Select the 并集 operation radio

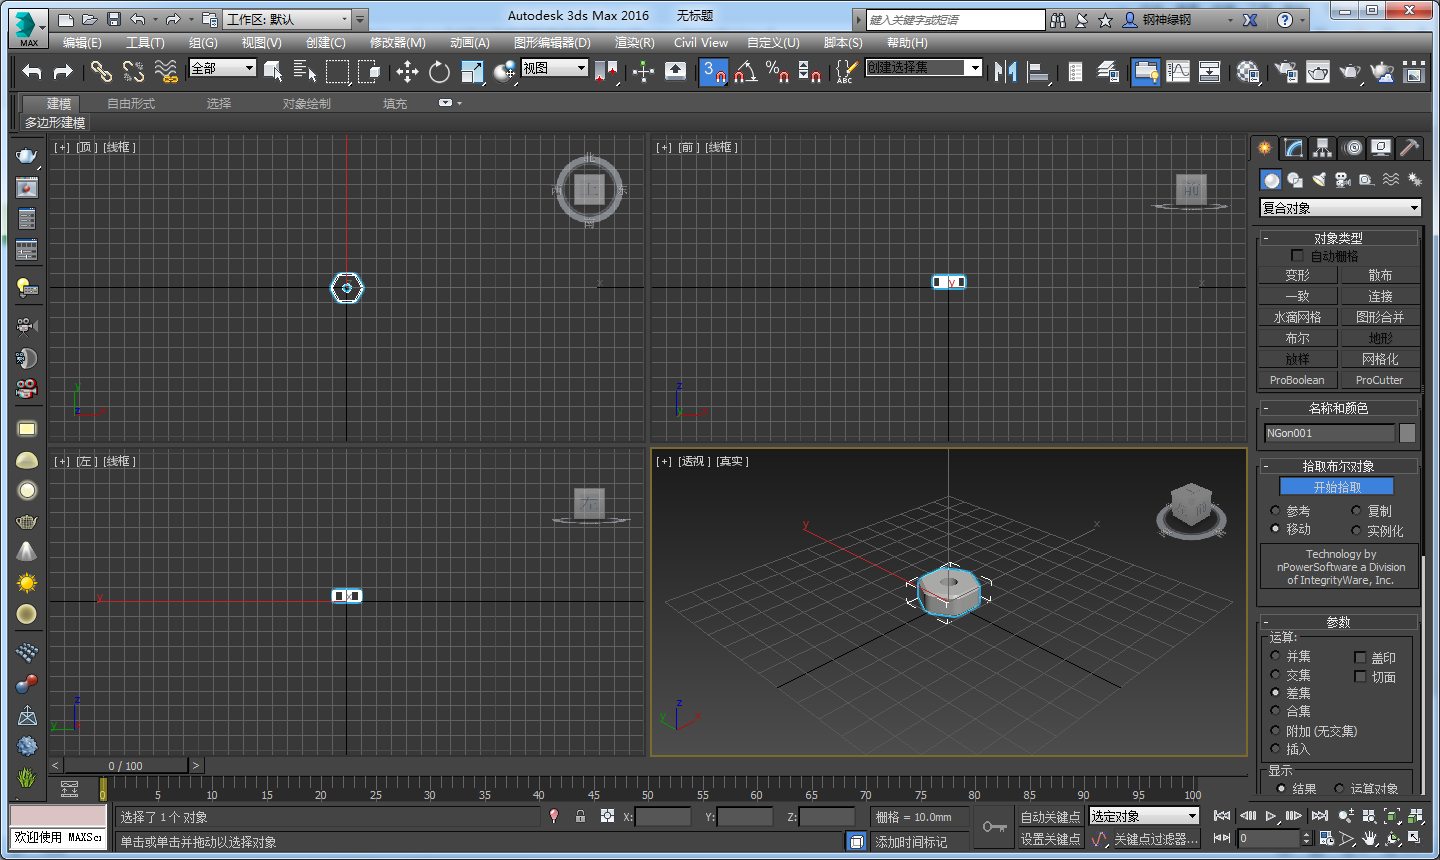[x=1275, y=656]
